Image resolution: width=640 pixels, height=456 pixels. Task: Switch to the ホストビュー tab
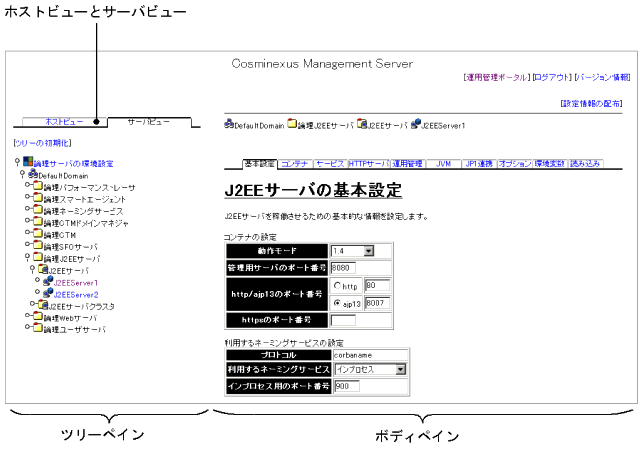[x=64, y=122]
